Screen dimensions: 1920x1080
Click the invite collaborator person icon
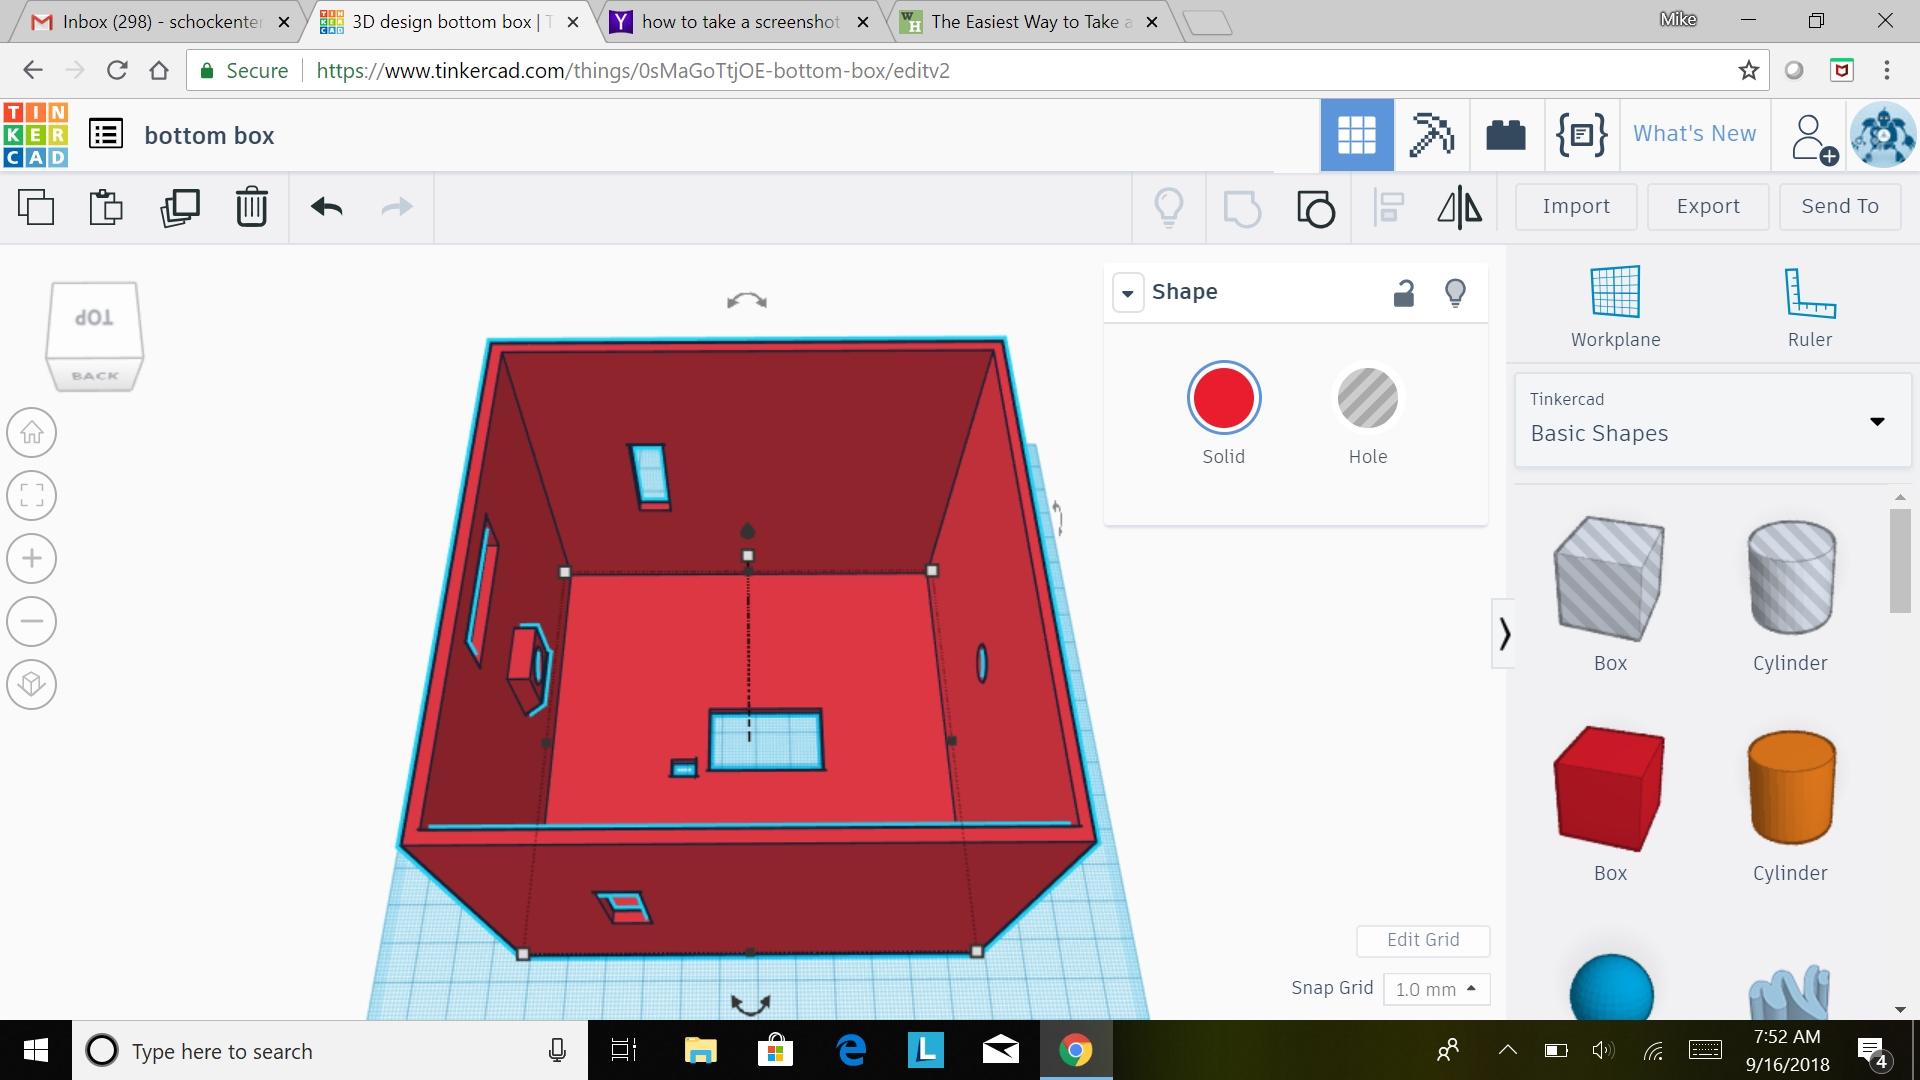coord(1813,138)
